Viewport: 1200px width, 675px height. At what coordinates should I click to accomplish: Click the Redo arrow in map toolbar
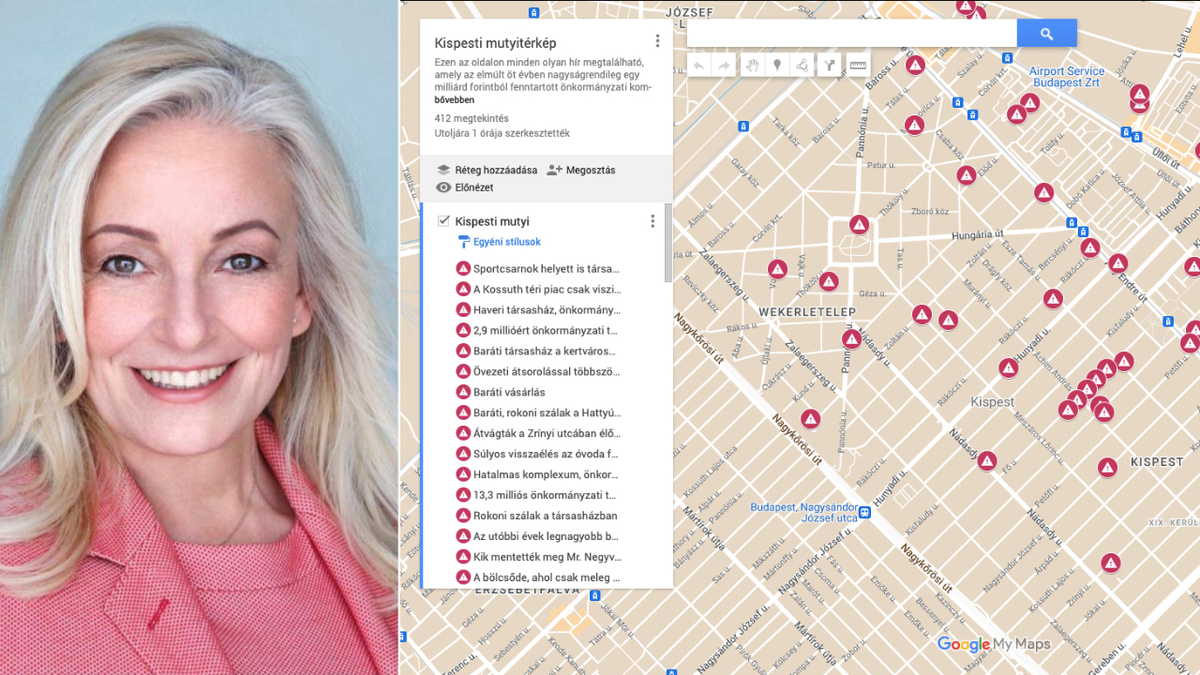coord(724,65)
